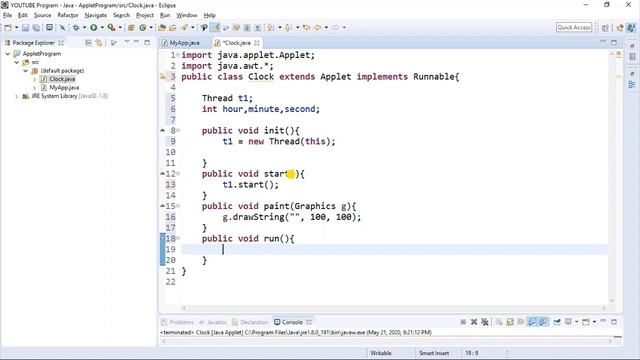640x360 pixels.
Task: Click the Last Edit Location arrow icon
Action: click(306, 27)
